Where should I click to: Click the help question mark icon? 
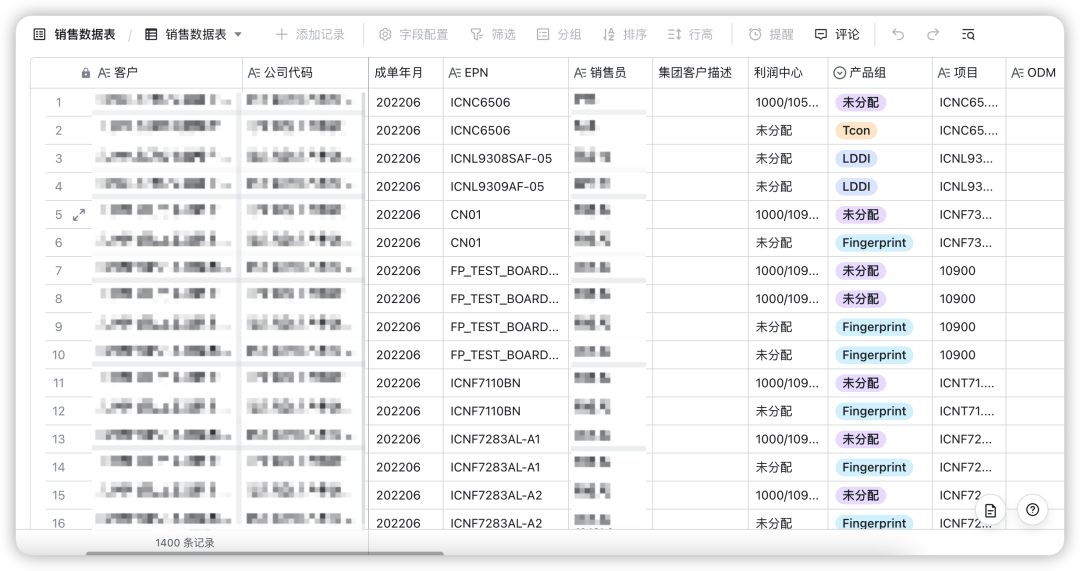[1033, 510]
